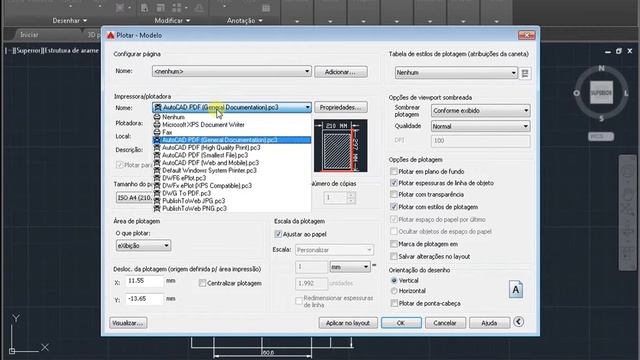Confirm plot with OK
The height and width of the screenshot is (360, 640).
point(401,323)
